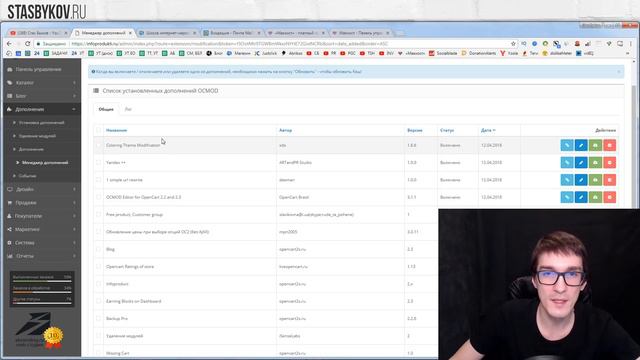Click the green button in 1 simple url rewrite row
640x360 pixels.
tap(595, 180)
